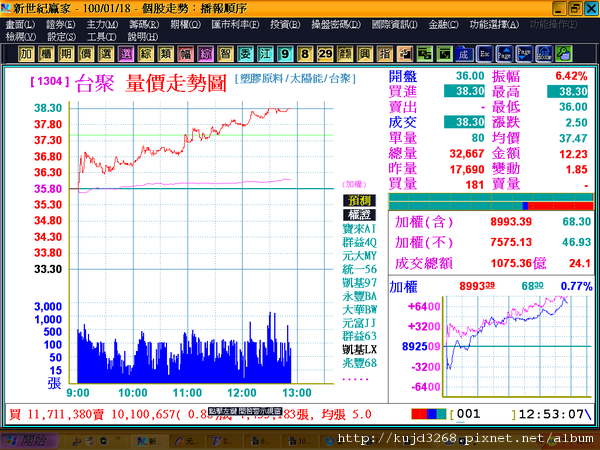The width and height of the screenshot is (600, 450).
Task: Select warrant 凱基LX
Action: [359, 349]
